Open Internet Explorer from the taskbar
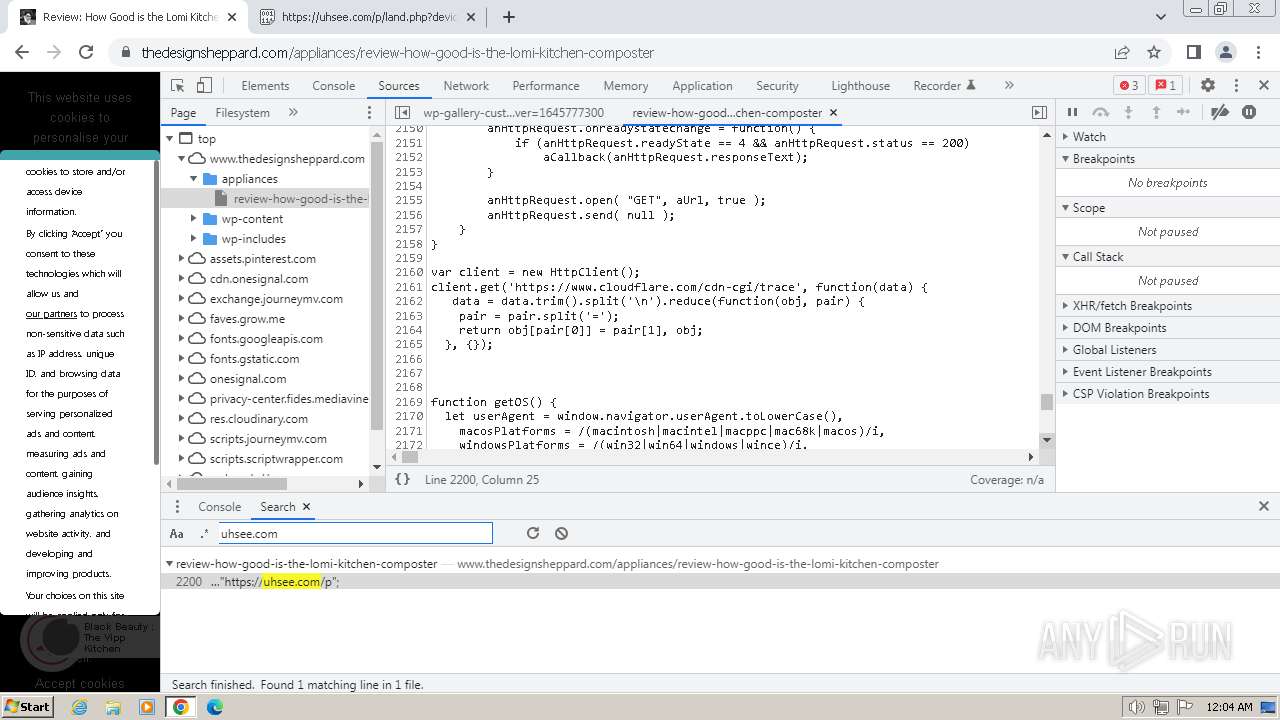Screen dimensions: 1280x720 tap(79, 707)
